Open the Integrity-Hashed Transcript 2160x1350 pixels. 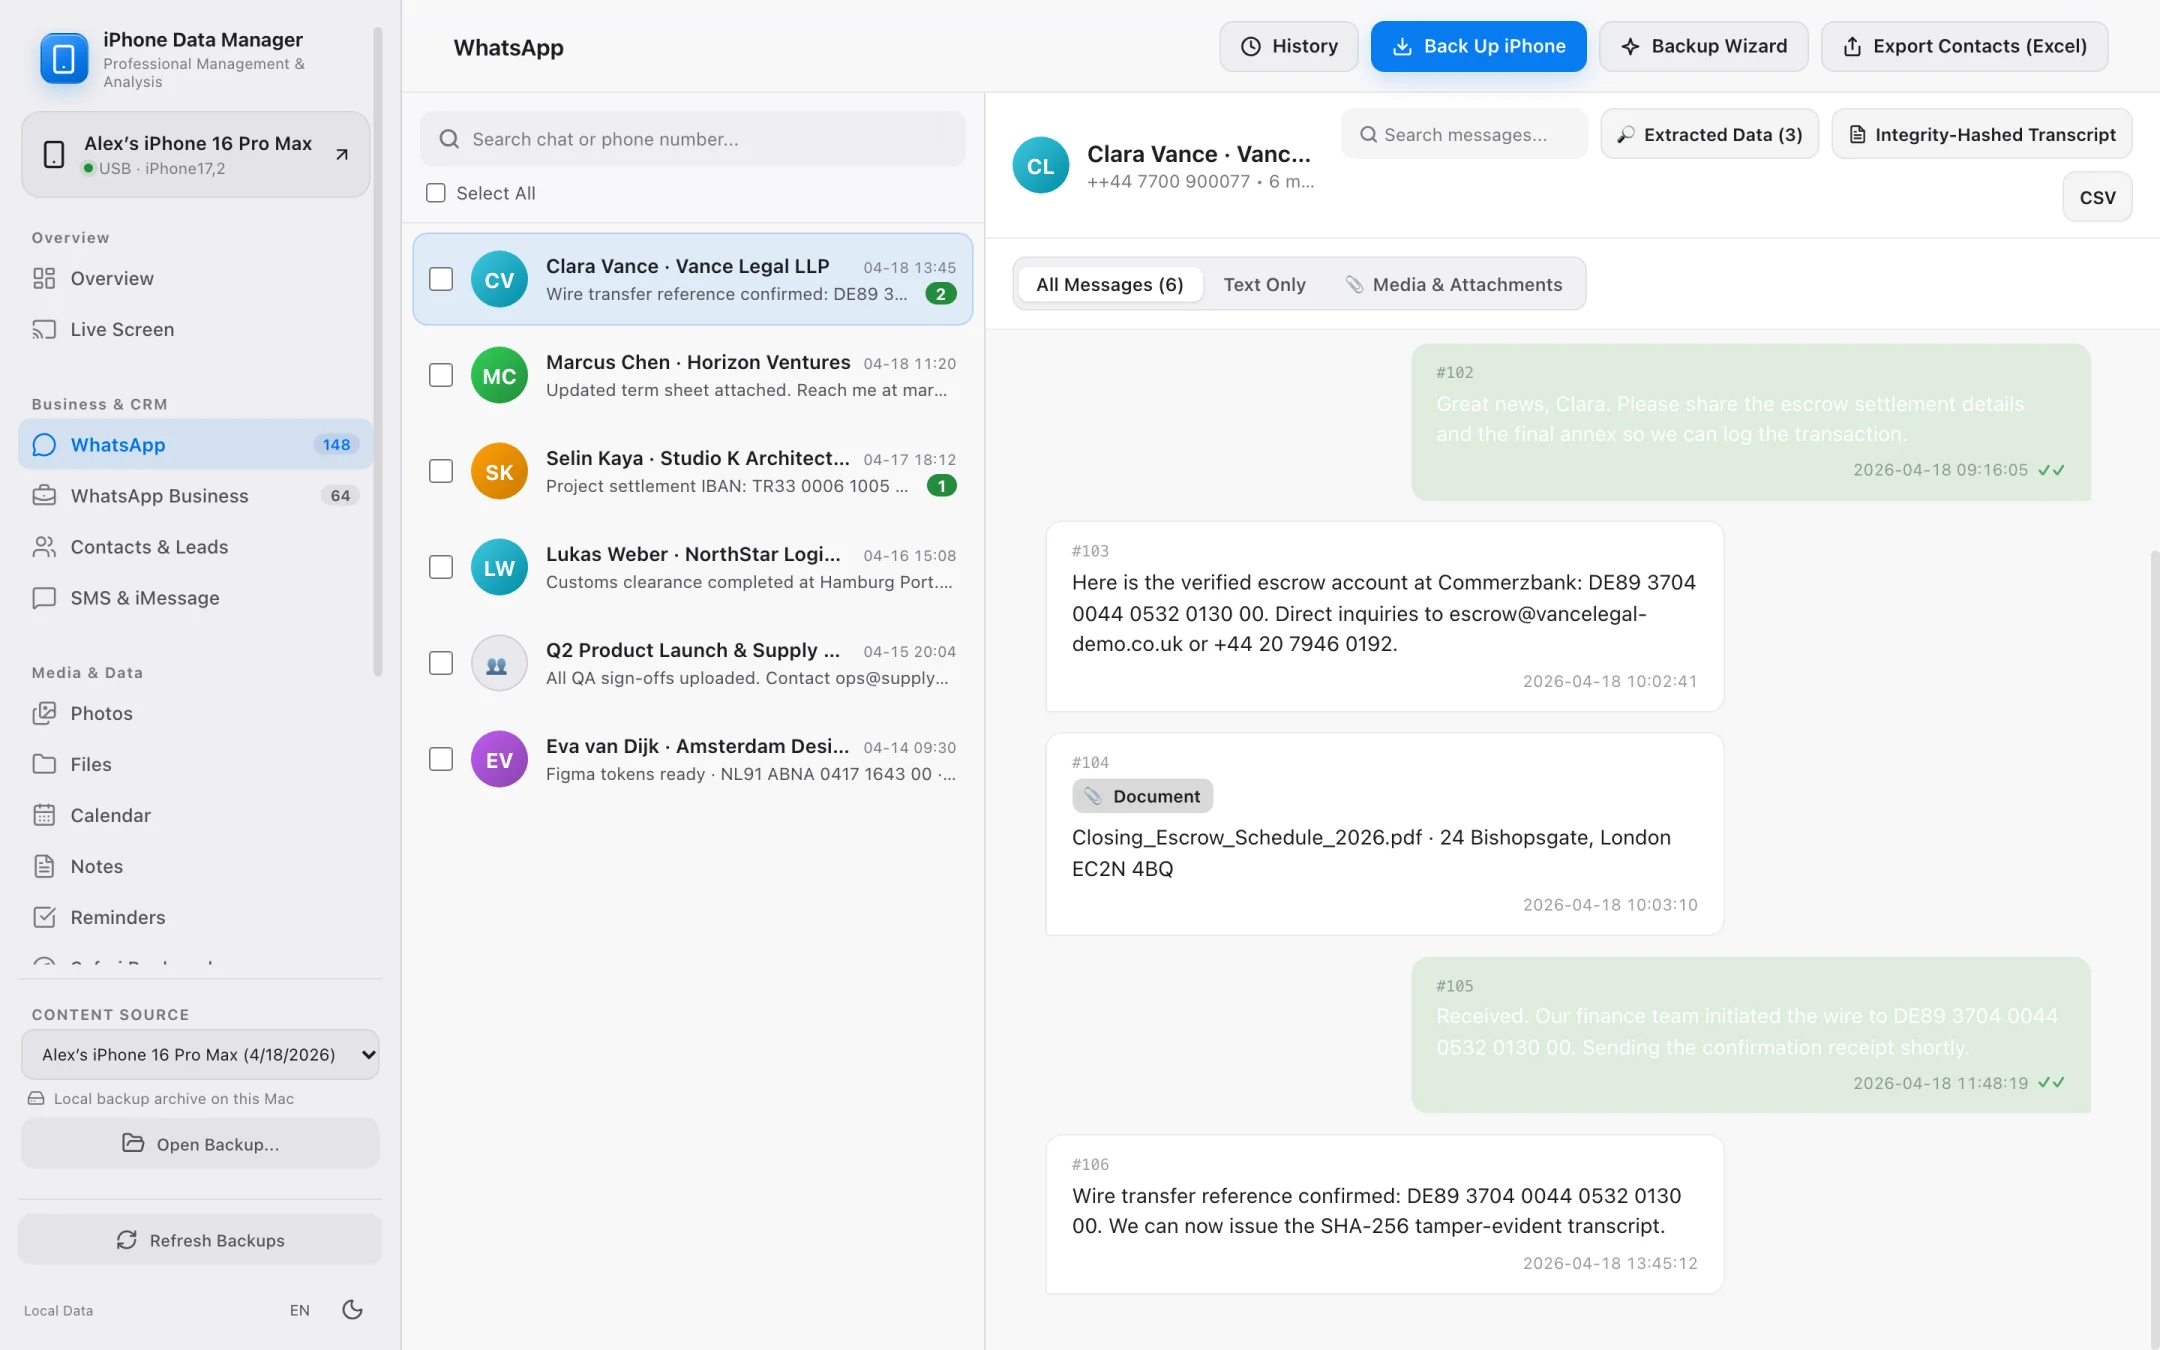click(1981, 134)
